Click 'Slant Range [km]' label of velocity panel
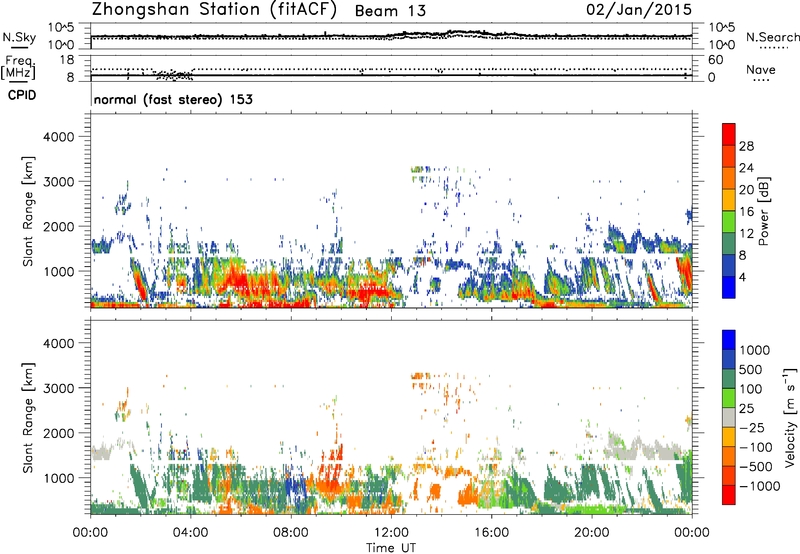Image resolution: width=800 pixels, height=554 pixels. [28, 418]
